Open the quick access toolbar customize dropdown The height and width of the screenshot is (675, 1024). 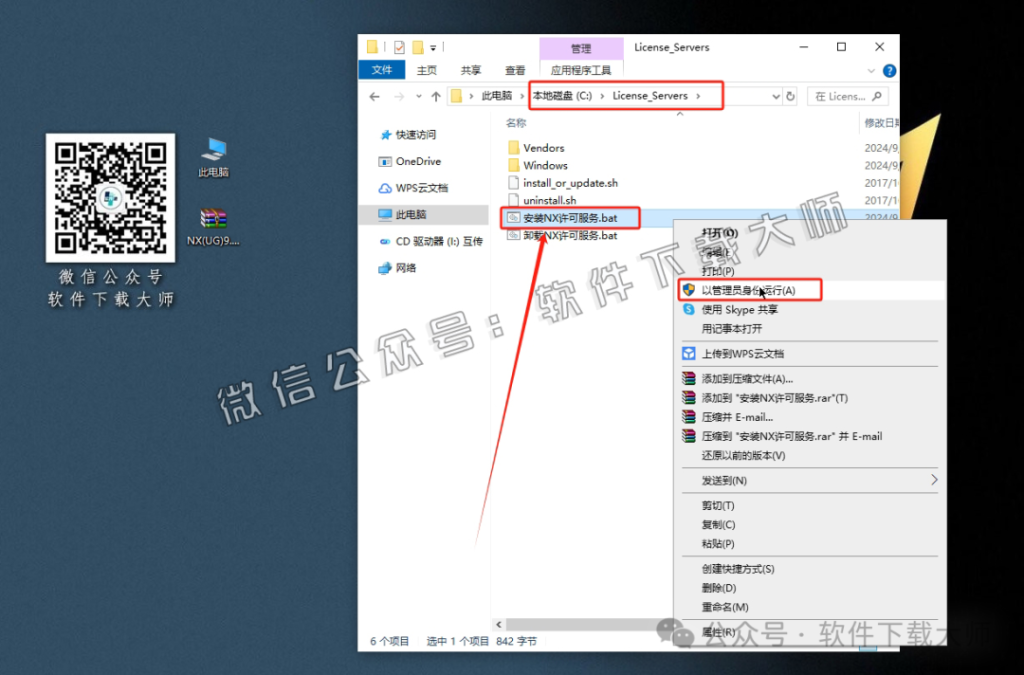434,46
